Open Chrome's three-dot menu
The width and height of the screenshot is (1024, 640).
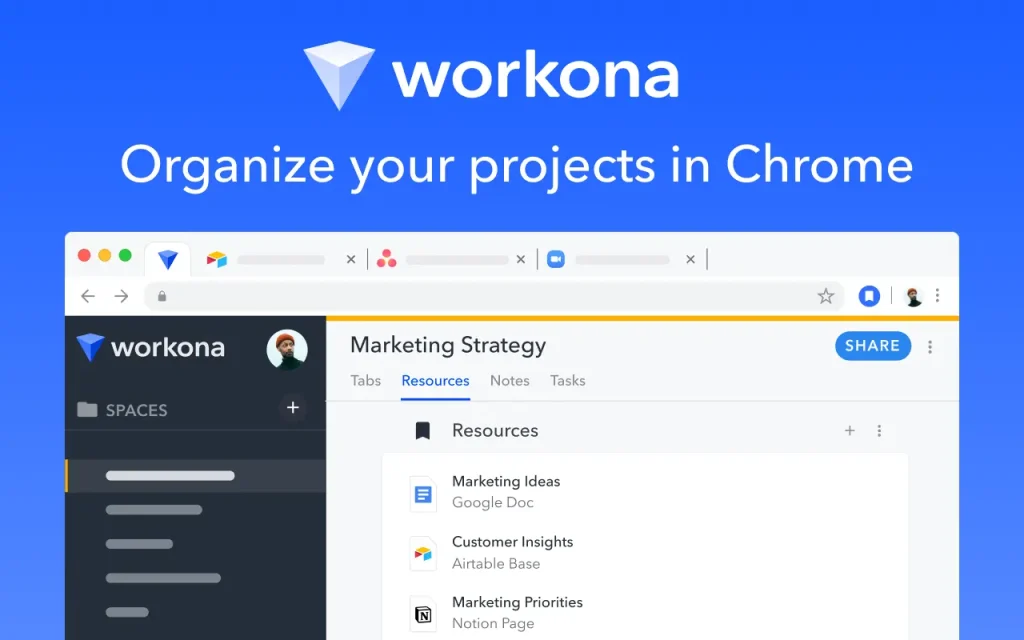937,296
